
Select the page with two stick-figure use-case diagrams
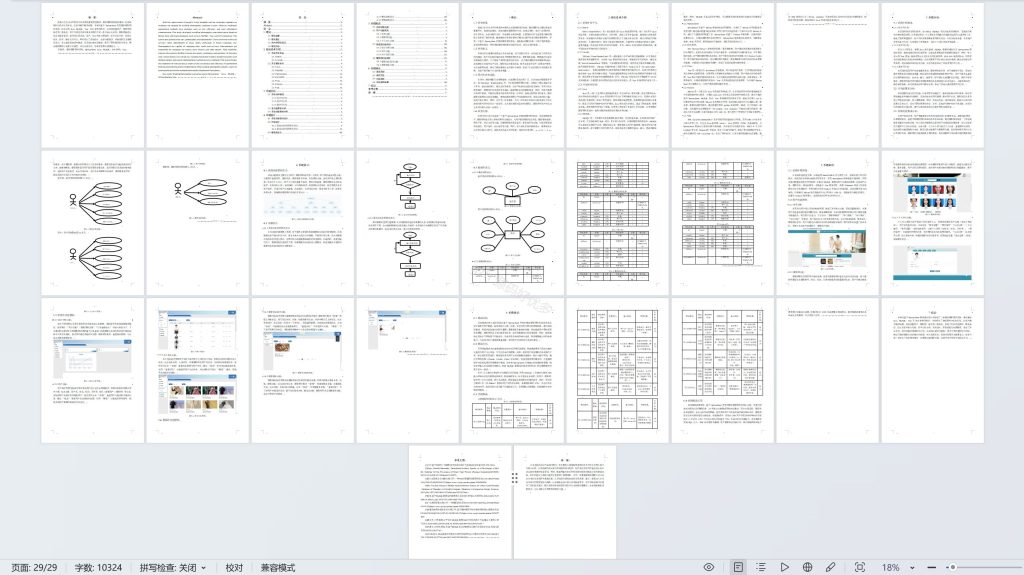(93, 223)
